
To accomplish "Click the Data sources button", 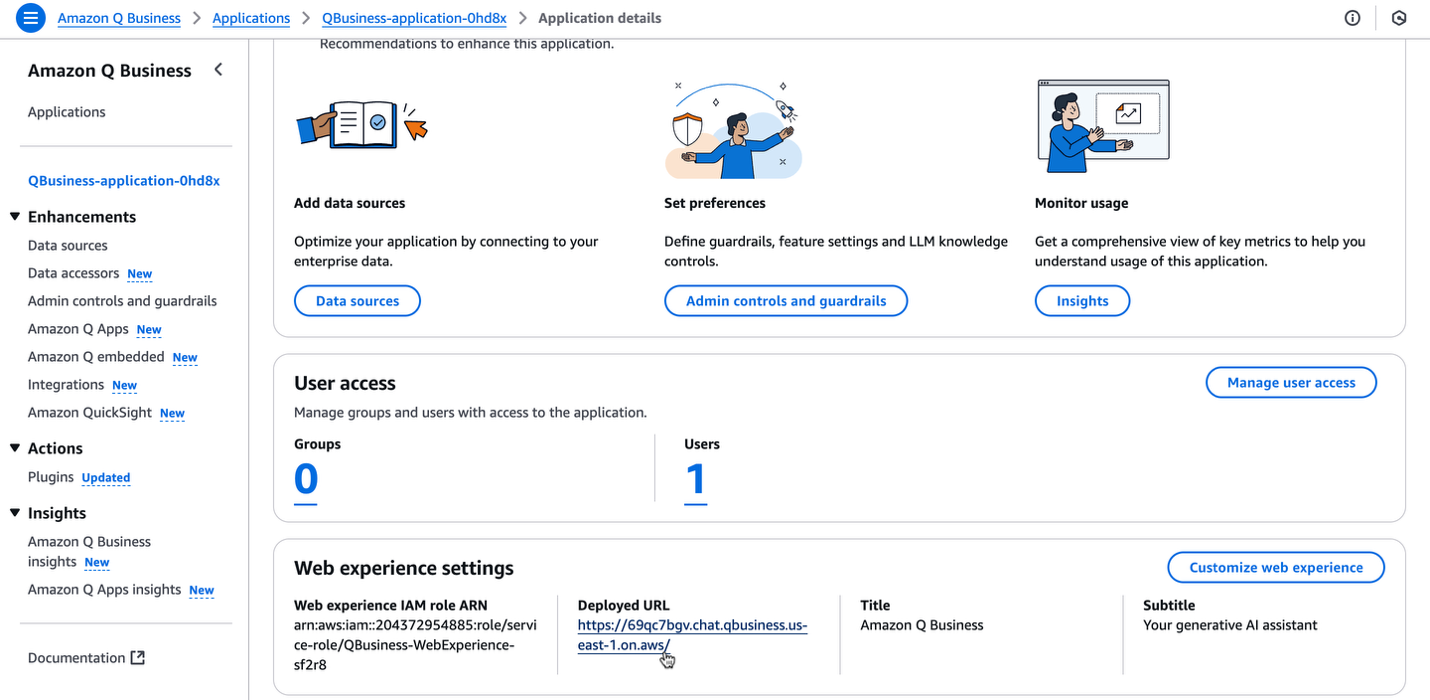I will [357, 301].
